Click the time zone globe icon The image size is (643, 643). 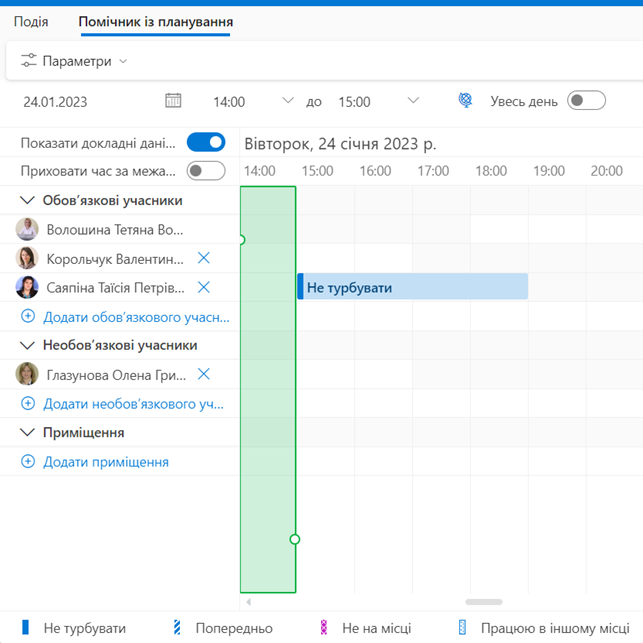pyautogui.click(x=465, y=101)
